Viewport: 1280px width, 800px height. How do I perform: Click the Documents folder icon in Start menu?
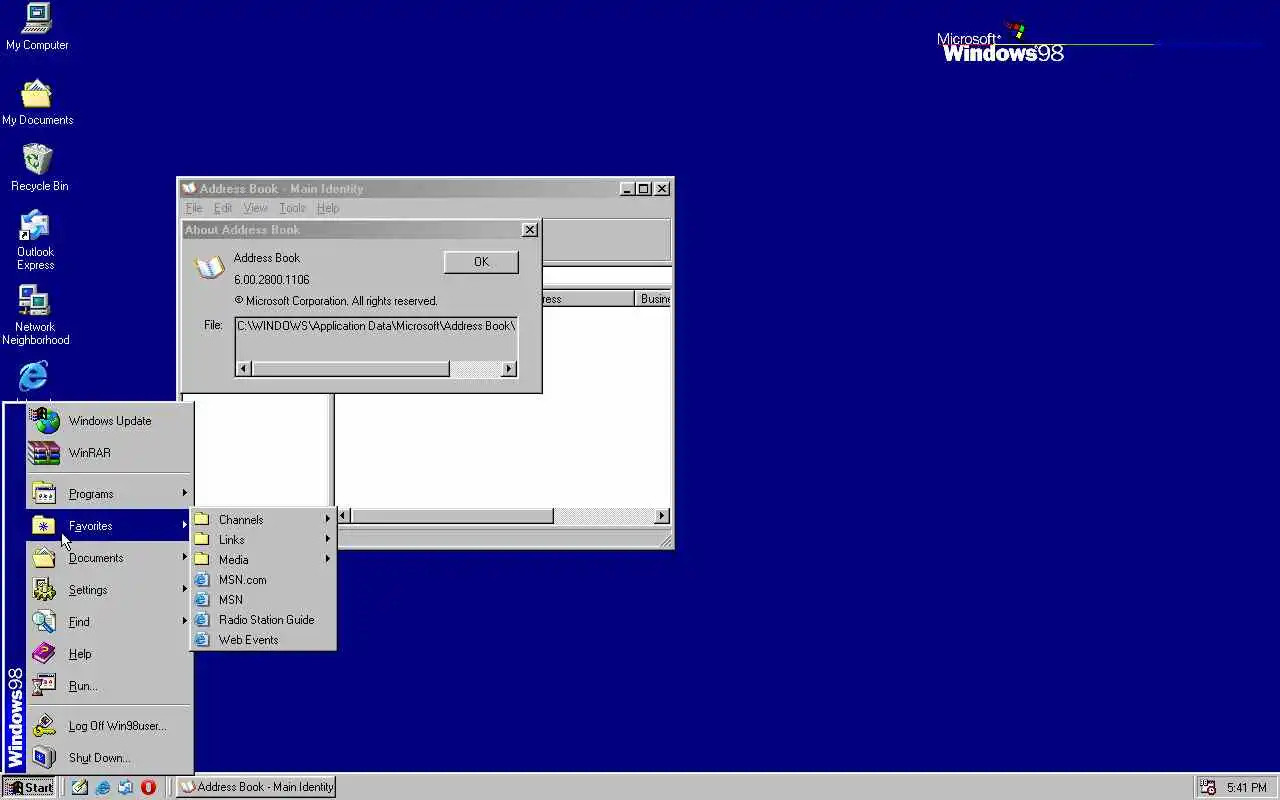44,558
